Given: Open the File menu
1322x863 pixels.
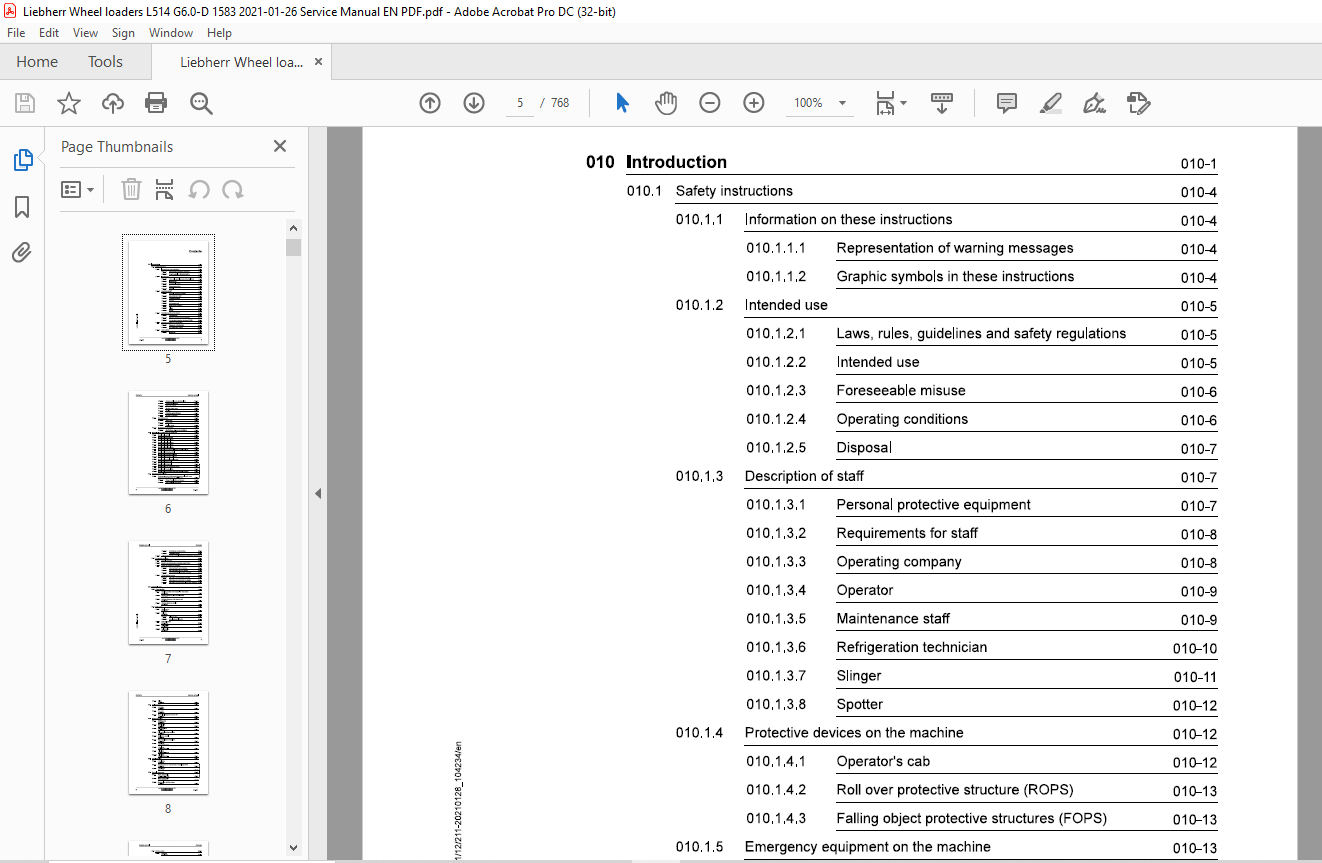Looking at the screenshot, I should coord(16,33).
